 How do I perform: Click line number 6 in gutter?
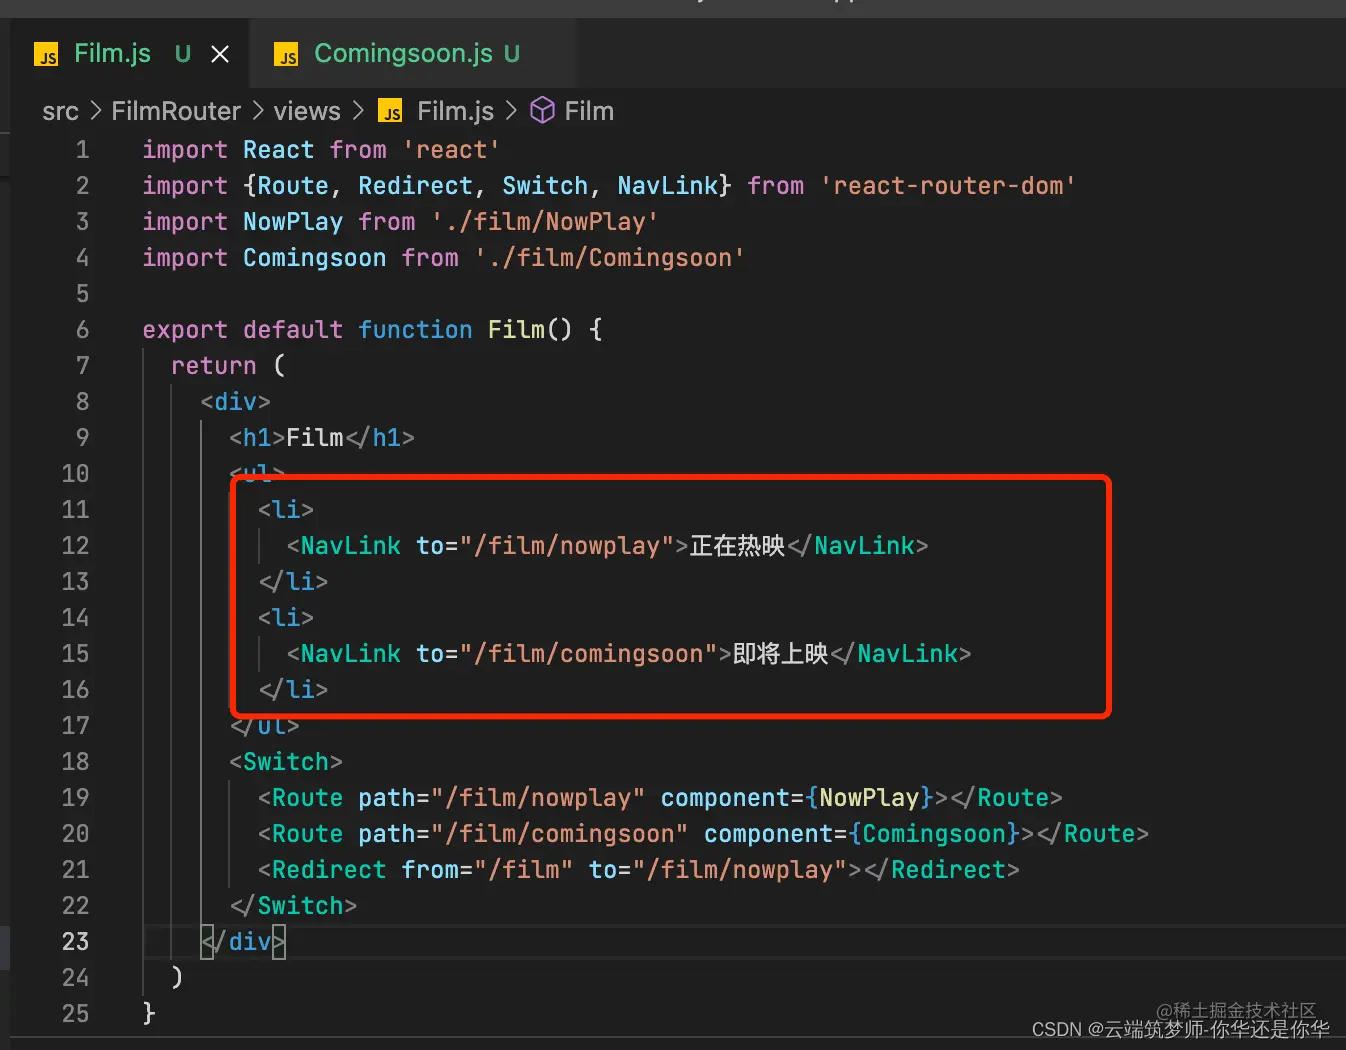(82, 330)
